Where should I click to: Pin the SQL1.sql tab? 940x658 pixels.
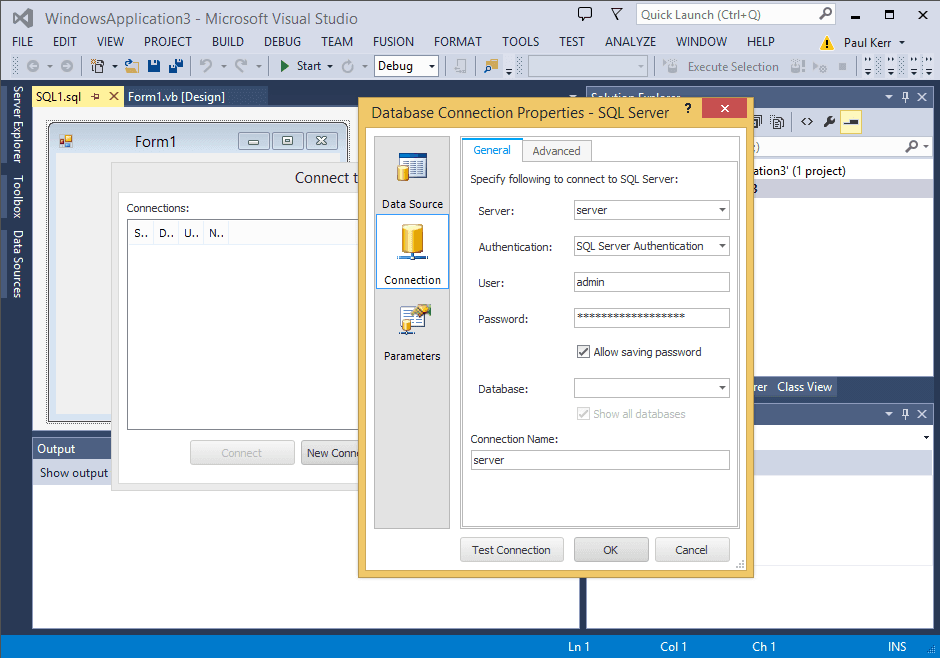(x=95, y=96)
